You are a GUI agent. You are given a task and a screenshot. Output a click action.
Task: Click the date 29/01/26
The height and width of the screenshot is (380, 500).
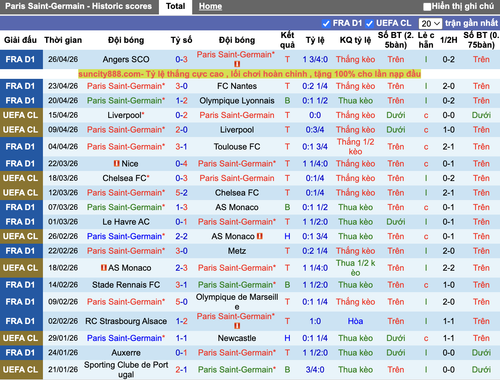click(63, 338)
